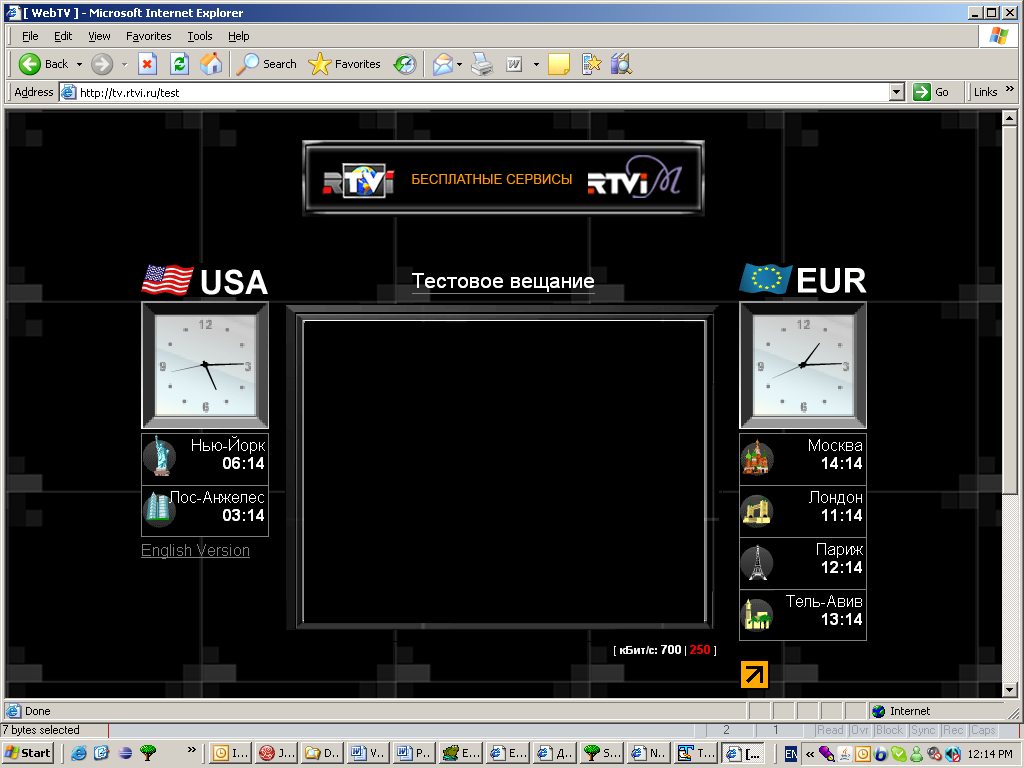Image resolution: width=1024 pixels, height=768 pixels.
Task: Click inside the black video player area
Action: pyautogui.click(x=504, y=472)
